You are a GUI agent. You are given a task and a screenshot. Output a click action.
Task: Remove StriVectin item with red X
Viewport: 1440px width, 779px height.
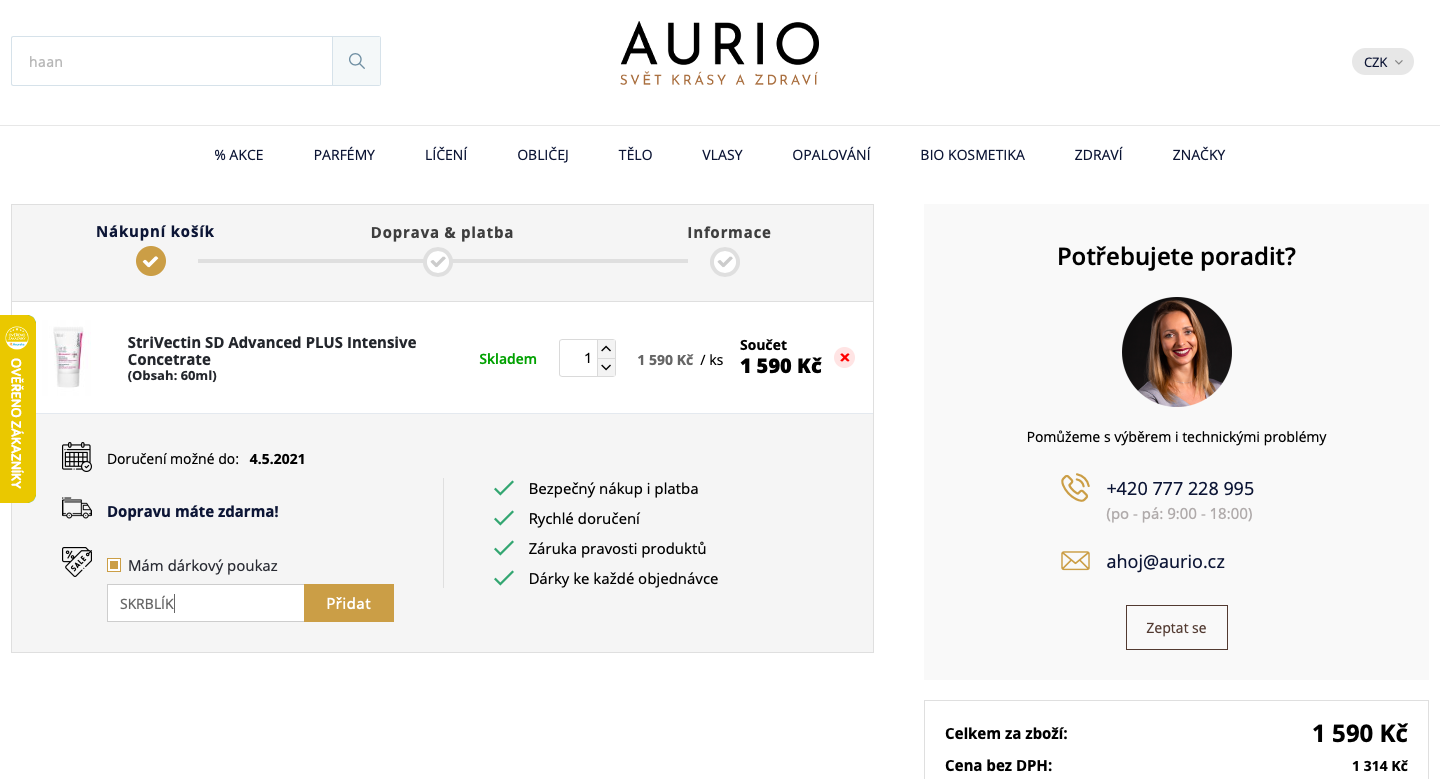[845, 358]
